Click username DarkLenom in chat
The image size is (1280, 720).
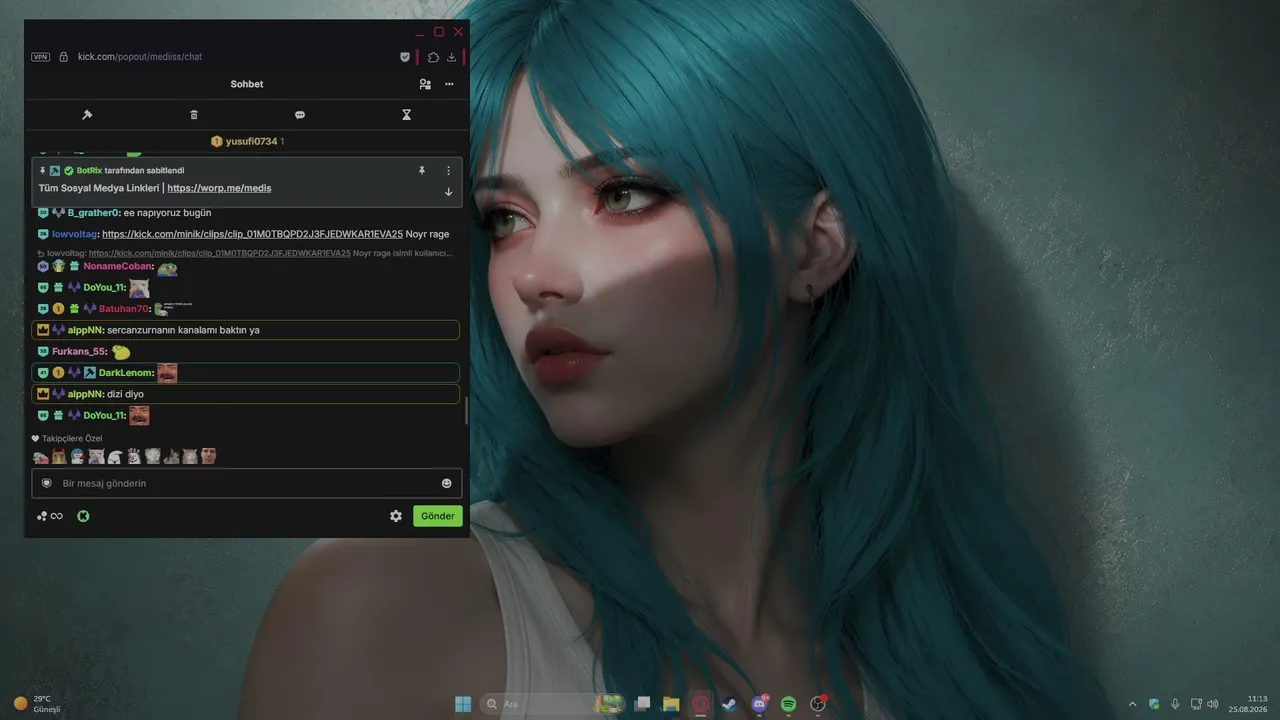click(126, 373)
